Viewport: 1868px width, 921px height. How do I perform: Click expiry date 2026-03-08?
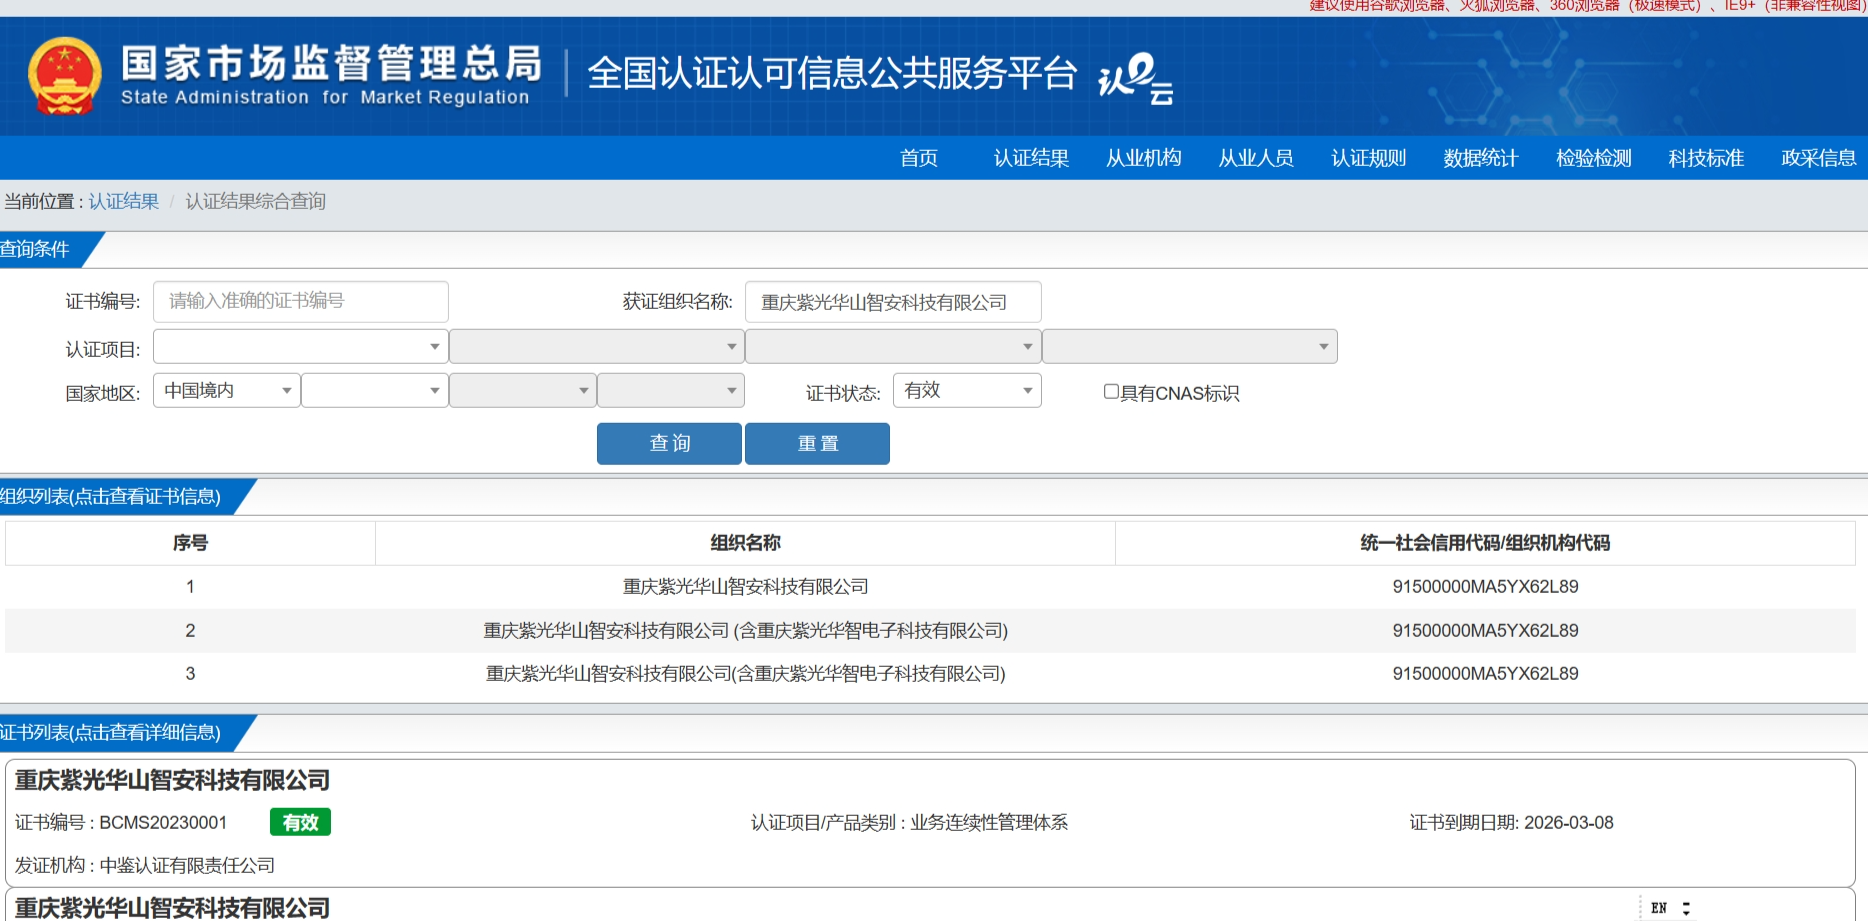pos(1569,822)
